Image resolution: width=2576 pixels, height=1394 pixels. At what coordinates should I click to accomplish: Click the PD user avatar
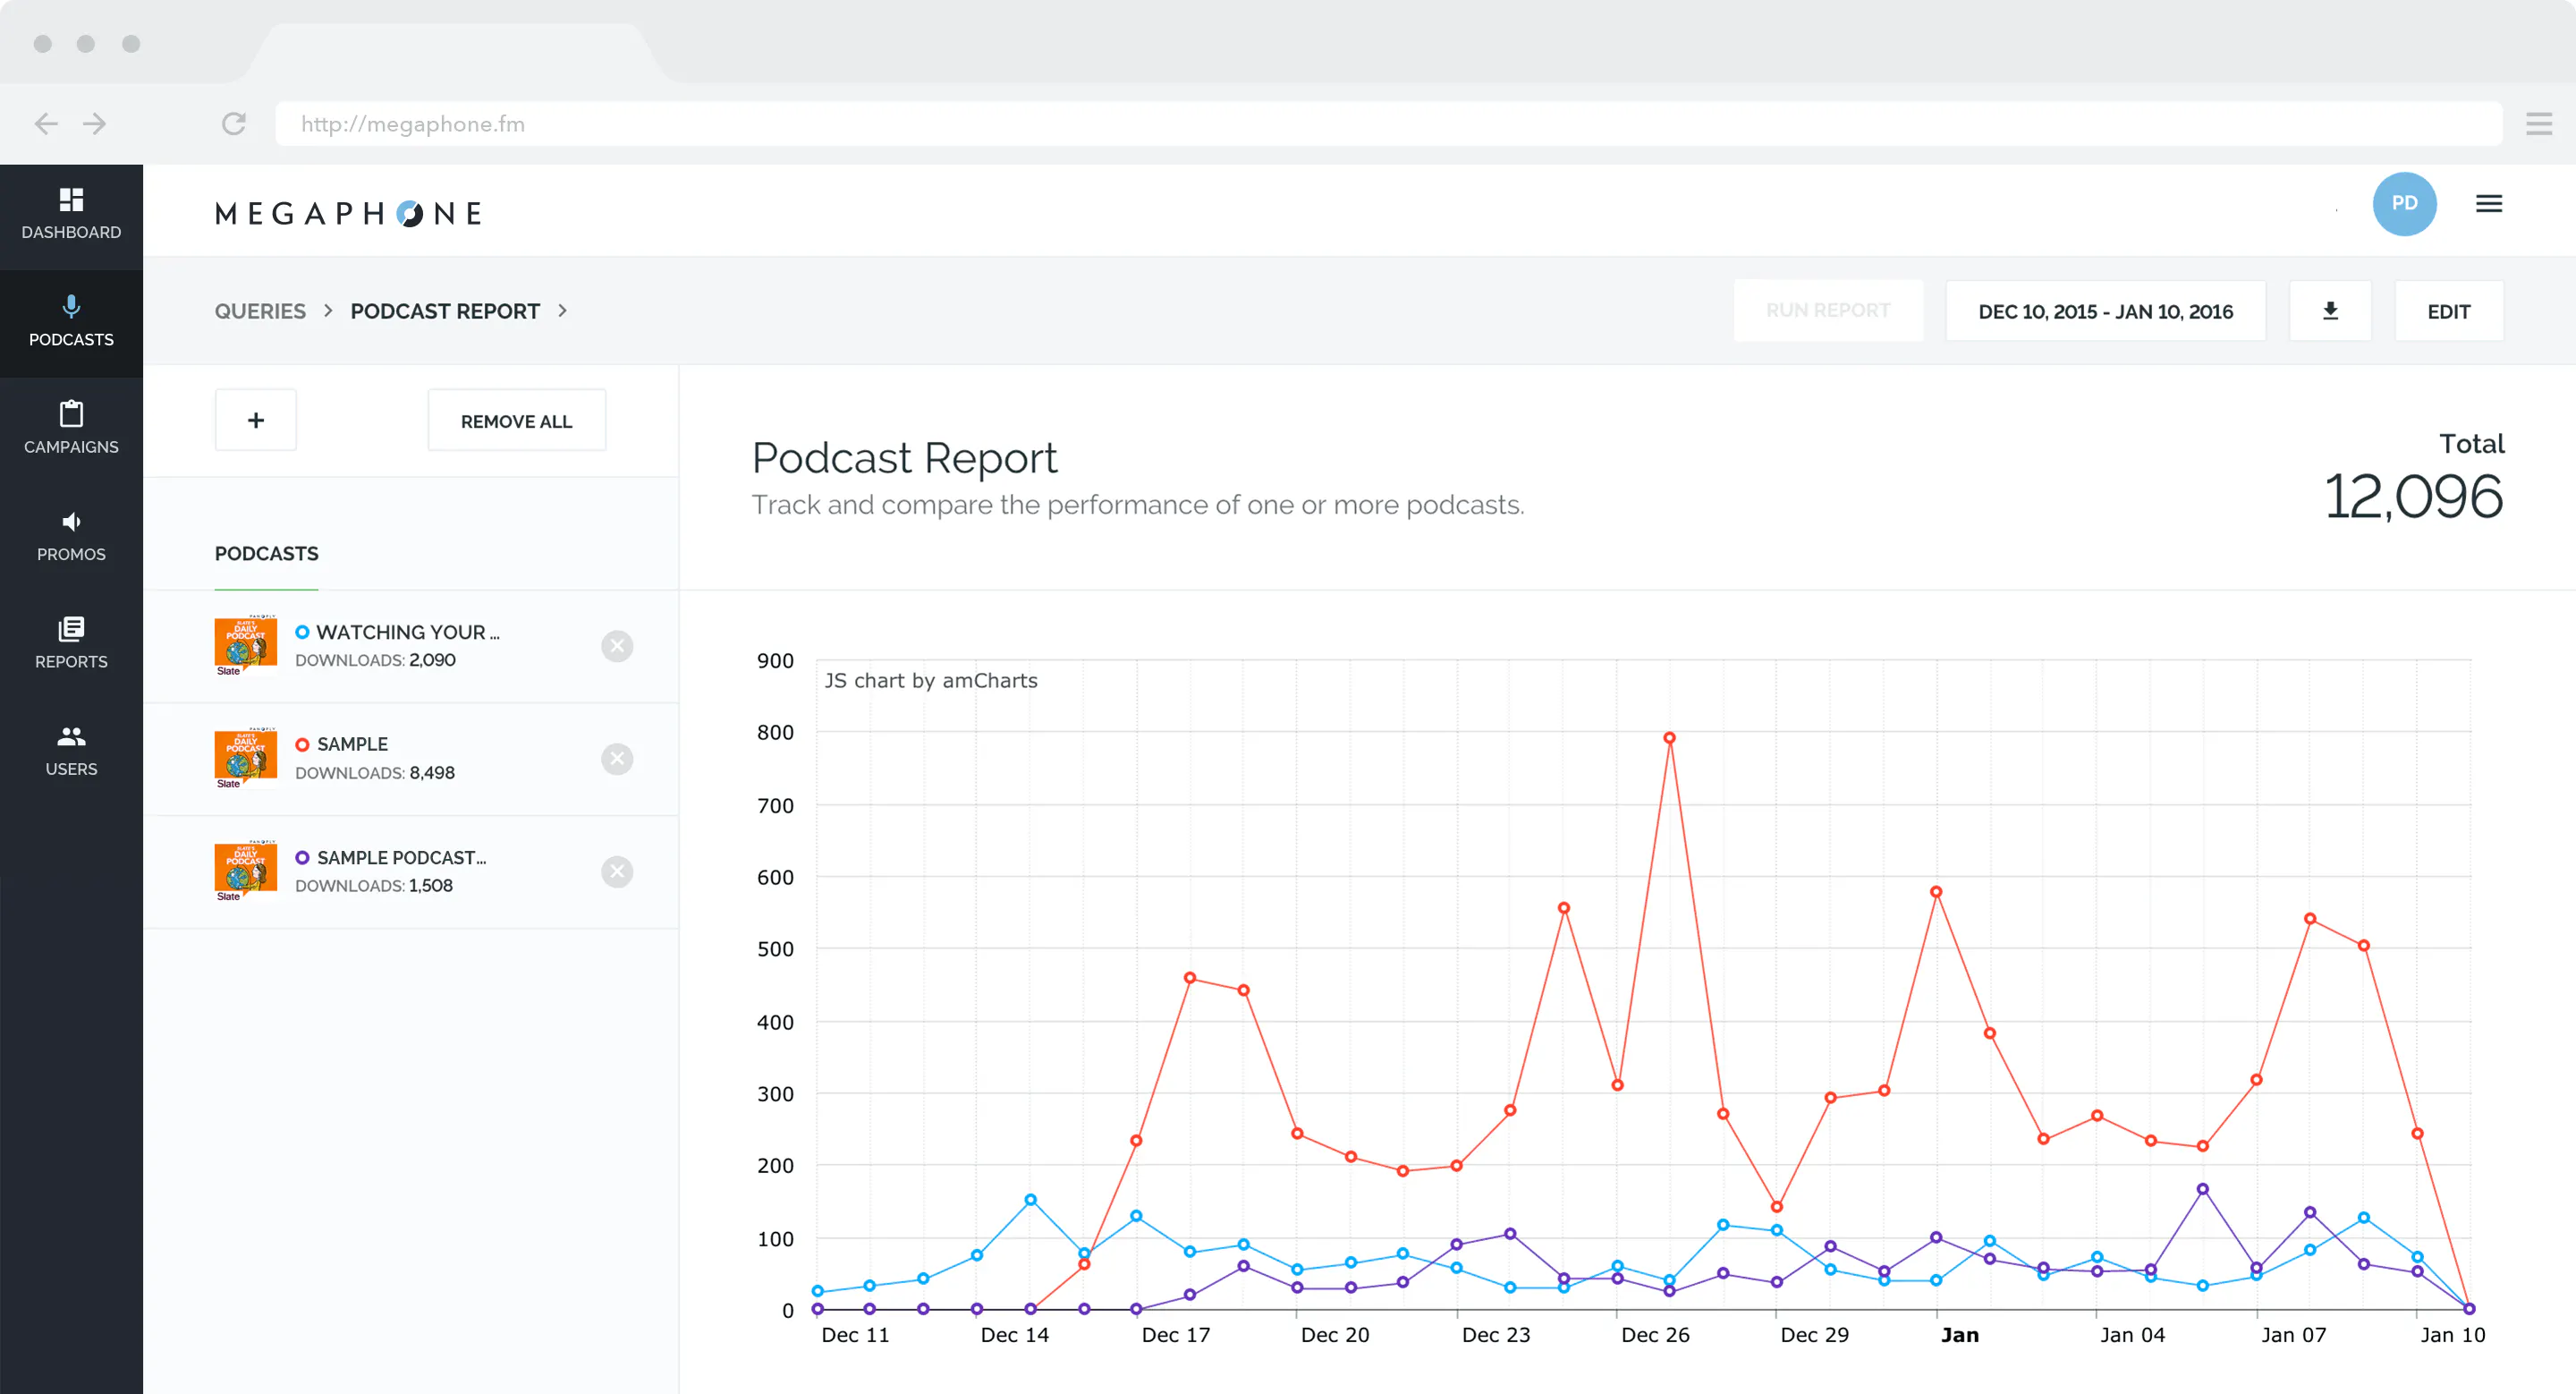click(2404, 204)
